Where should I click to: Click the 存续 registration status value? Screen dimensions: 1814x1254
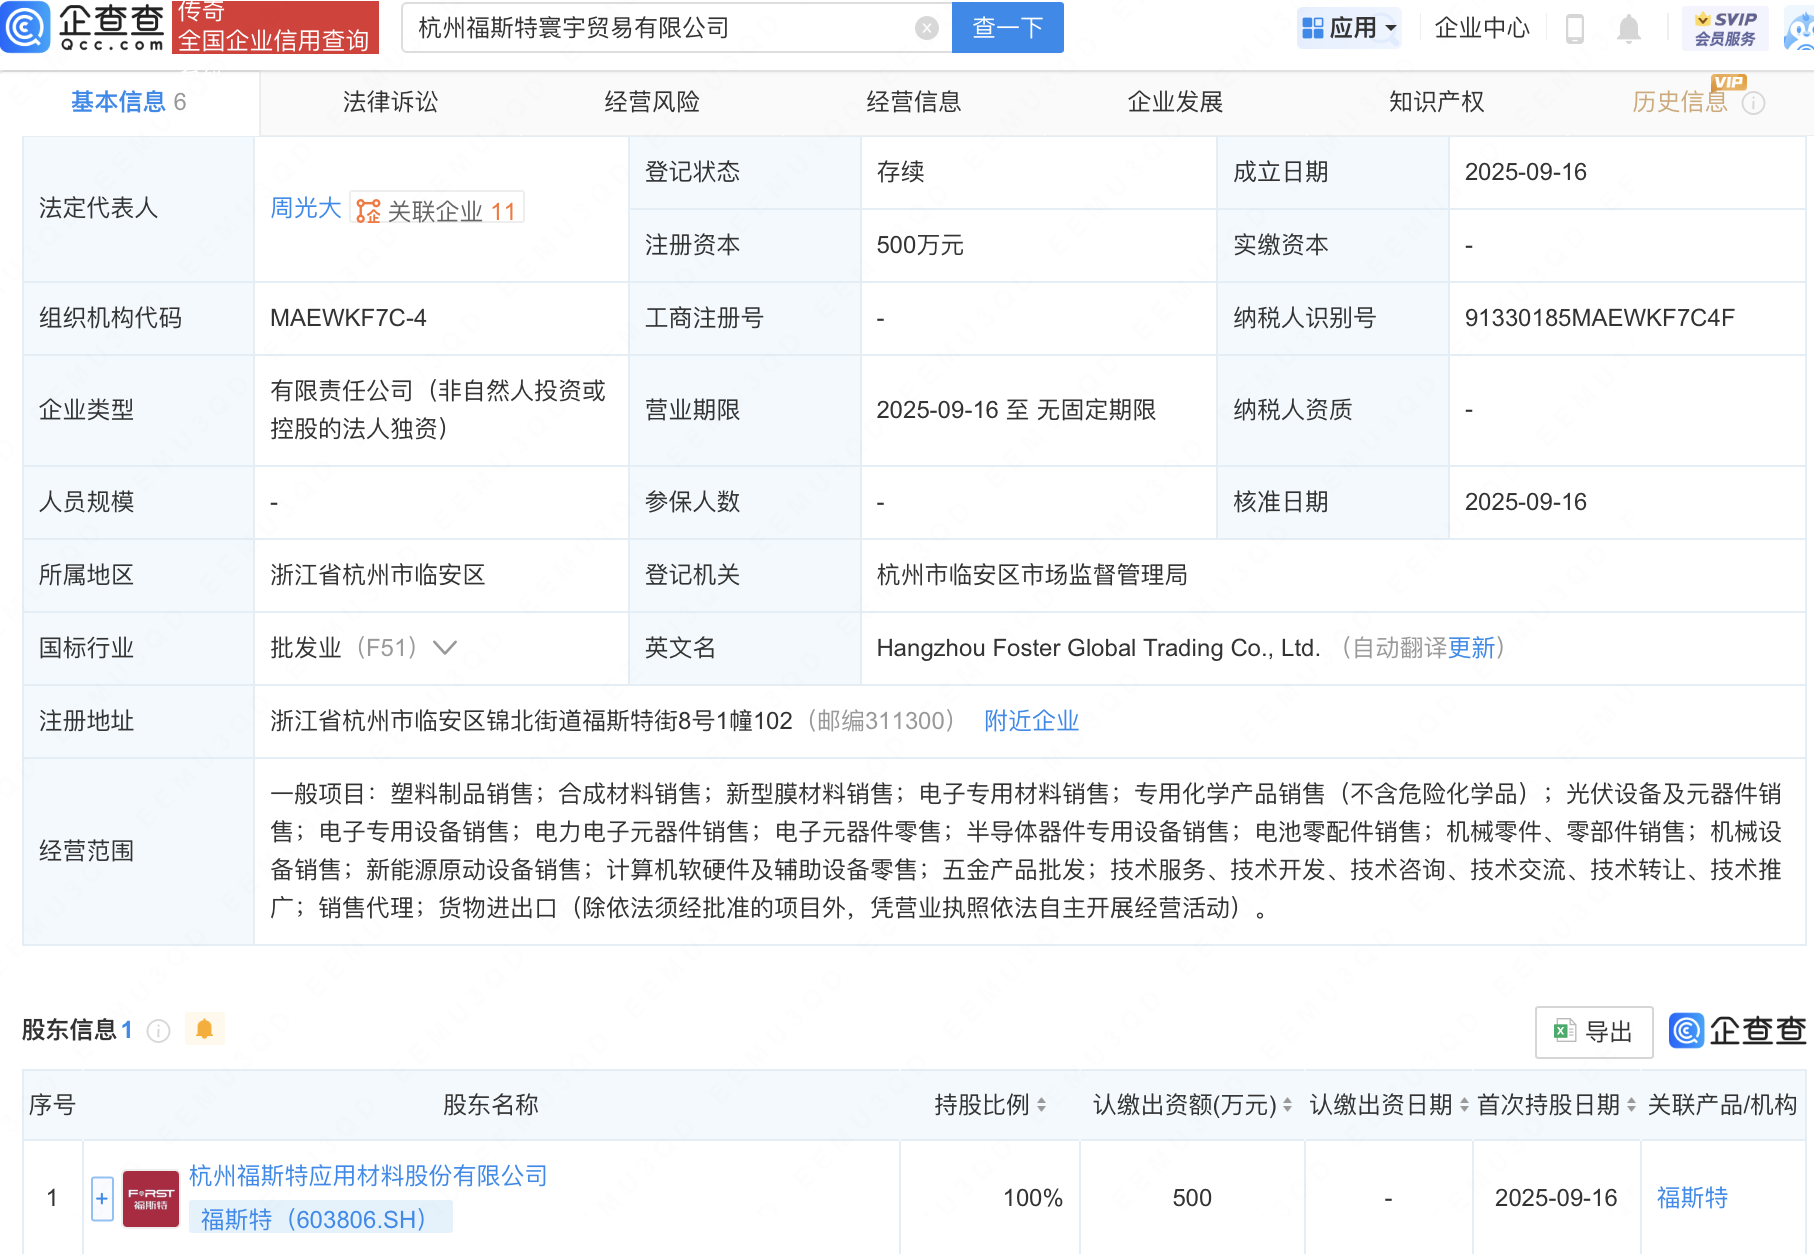[900, 172]
